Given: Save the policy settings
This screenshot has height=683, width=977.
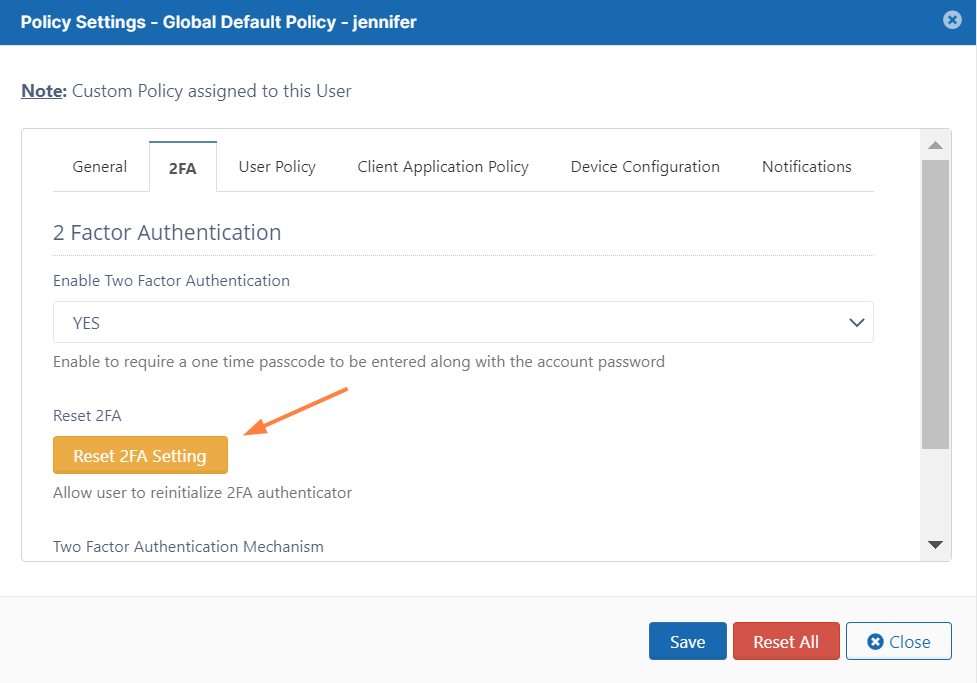Looking at the screenshot, I should click(687, 642).
